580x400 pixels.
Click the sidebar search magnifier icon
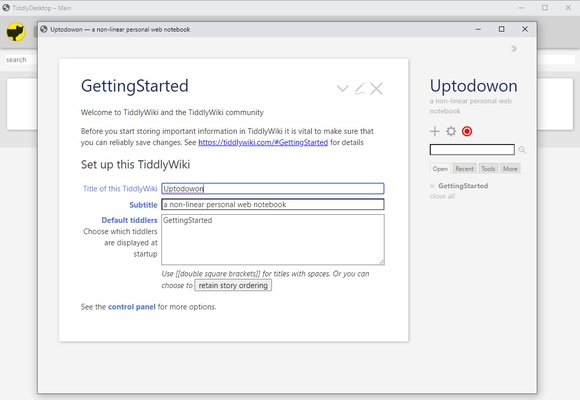[522, 150]
